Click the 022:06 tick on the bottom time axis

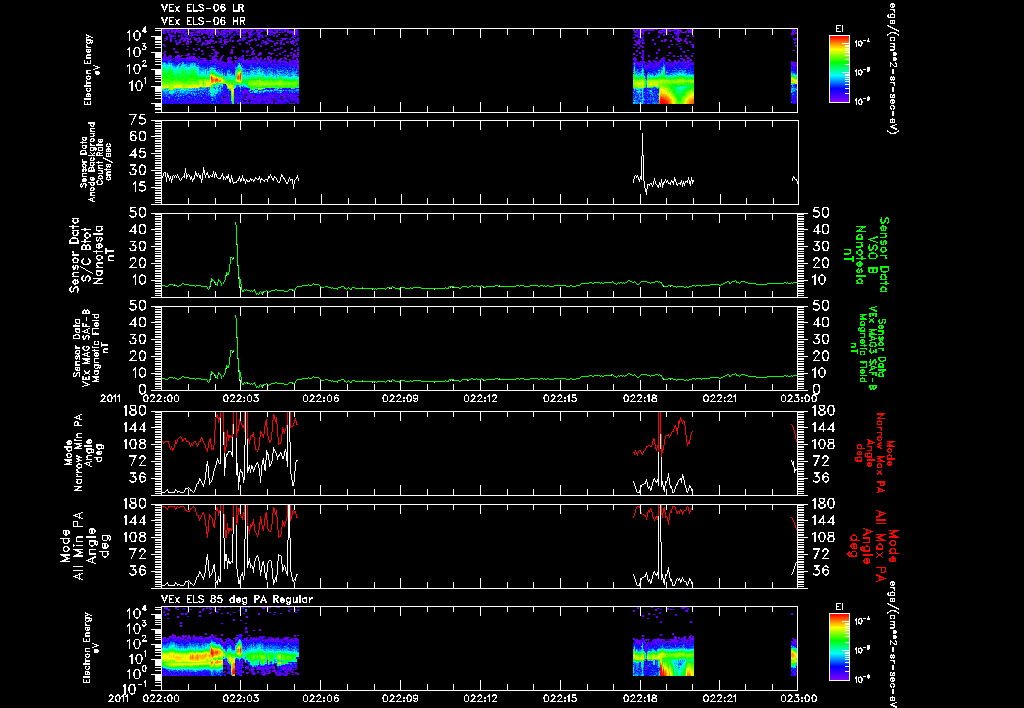tap(321, 698)
